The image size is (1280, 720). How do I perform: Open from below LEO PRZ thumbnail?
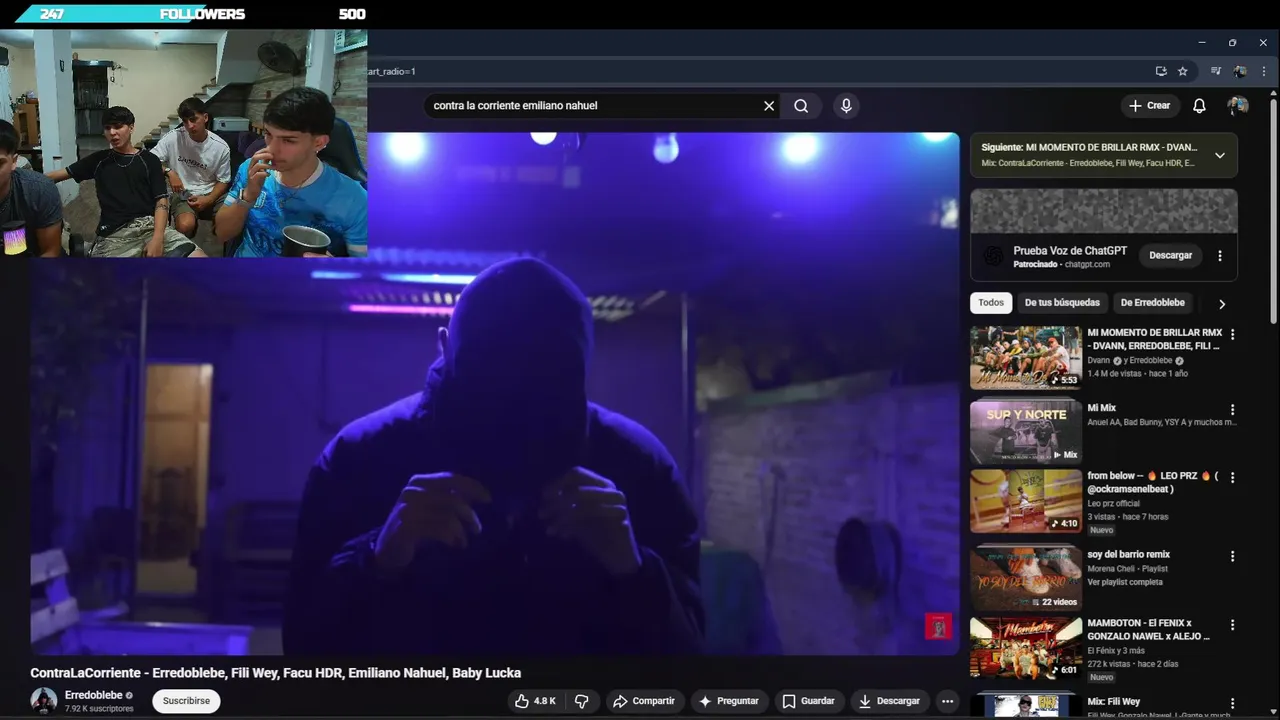coord(1025,501)
